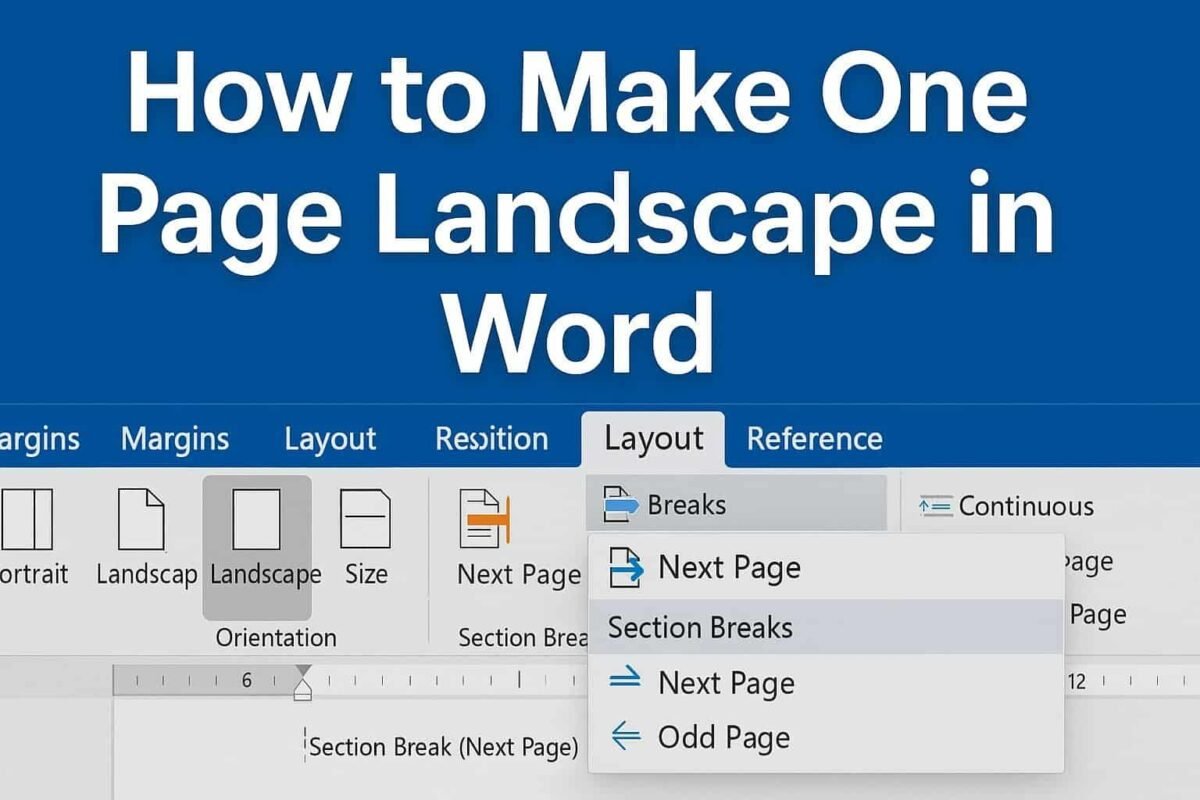Expand the Breaks dropdown by its label
1200x800 pixels.
tap(687, 506)
